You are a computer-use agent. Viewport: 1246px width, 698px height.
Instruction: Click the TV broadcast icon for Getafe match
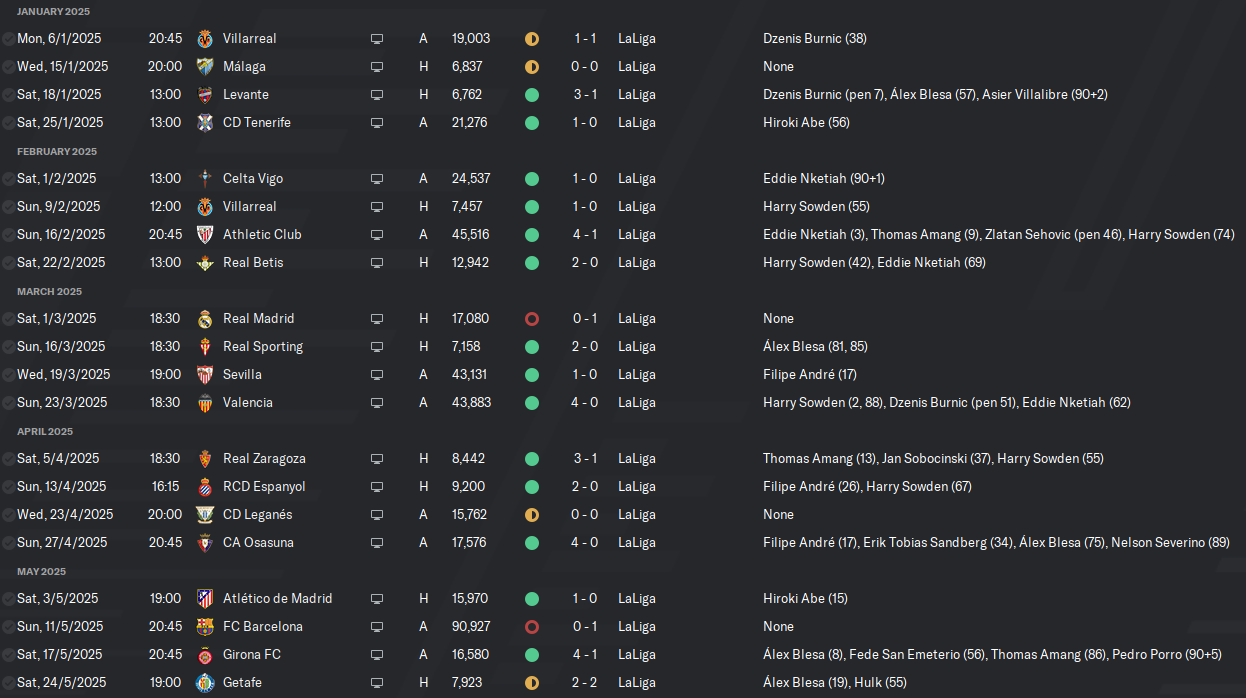[377, 683]
